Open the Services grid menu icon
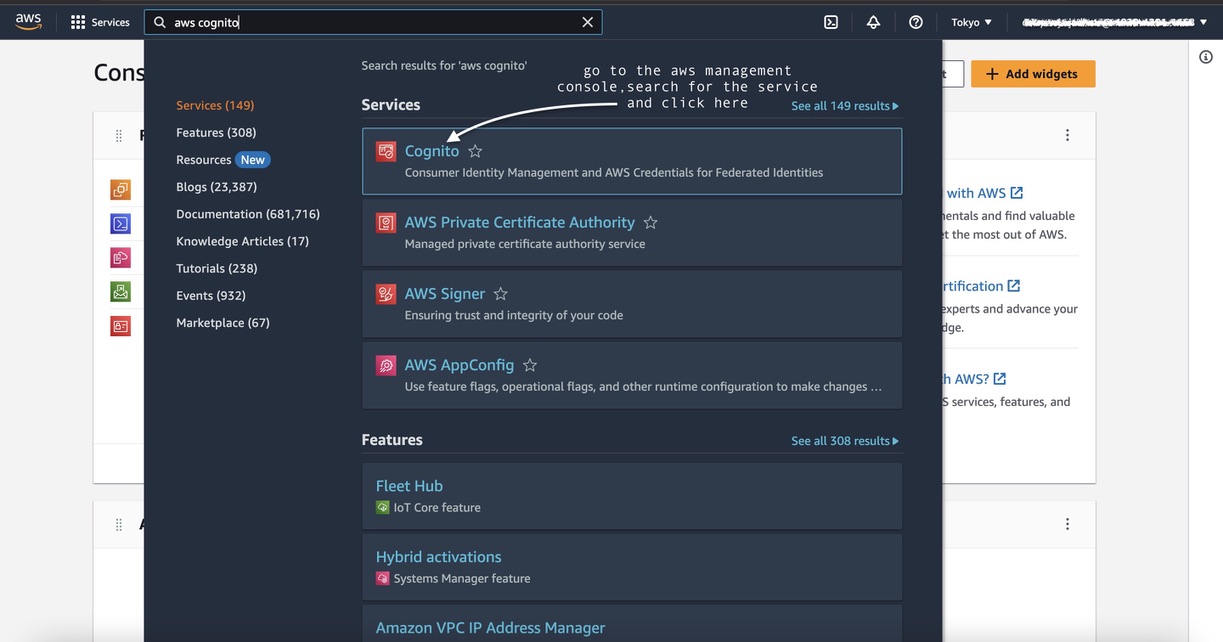Screen dimensions: 1223x642 tap(79, 21)
